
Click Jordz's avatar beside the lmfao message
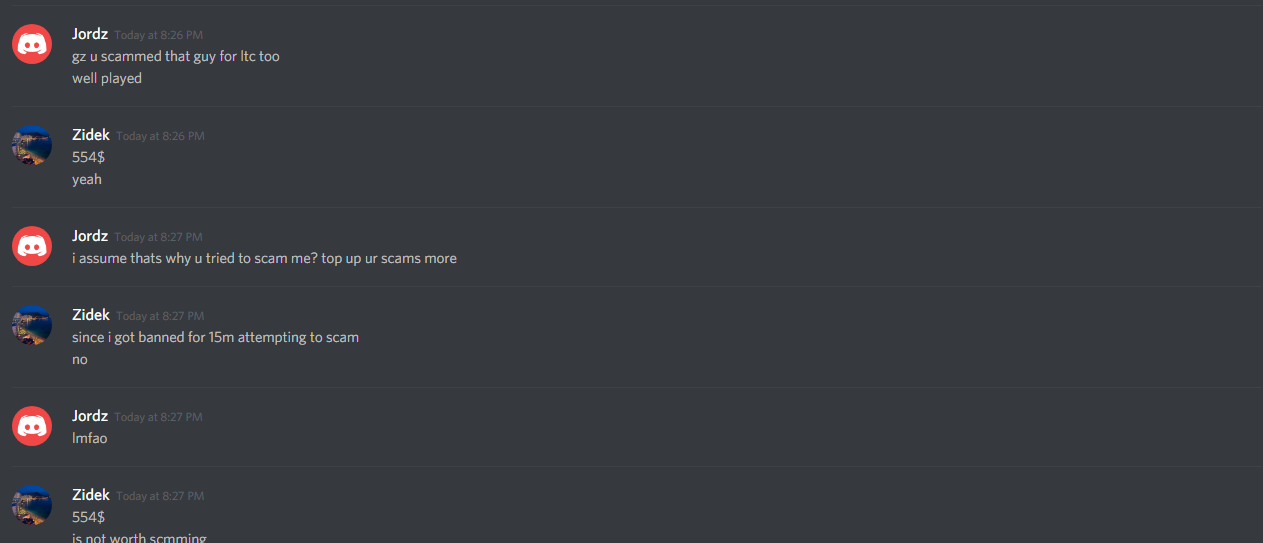(x=32, y=426)
